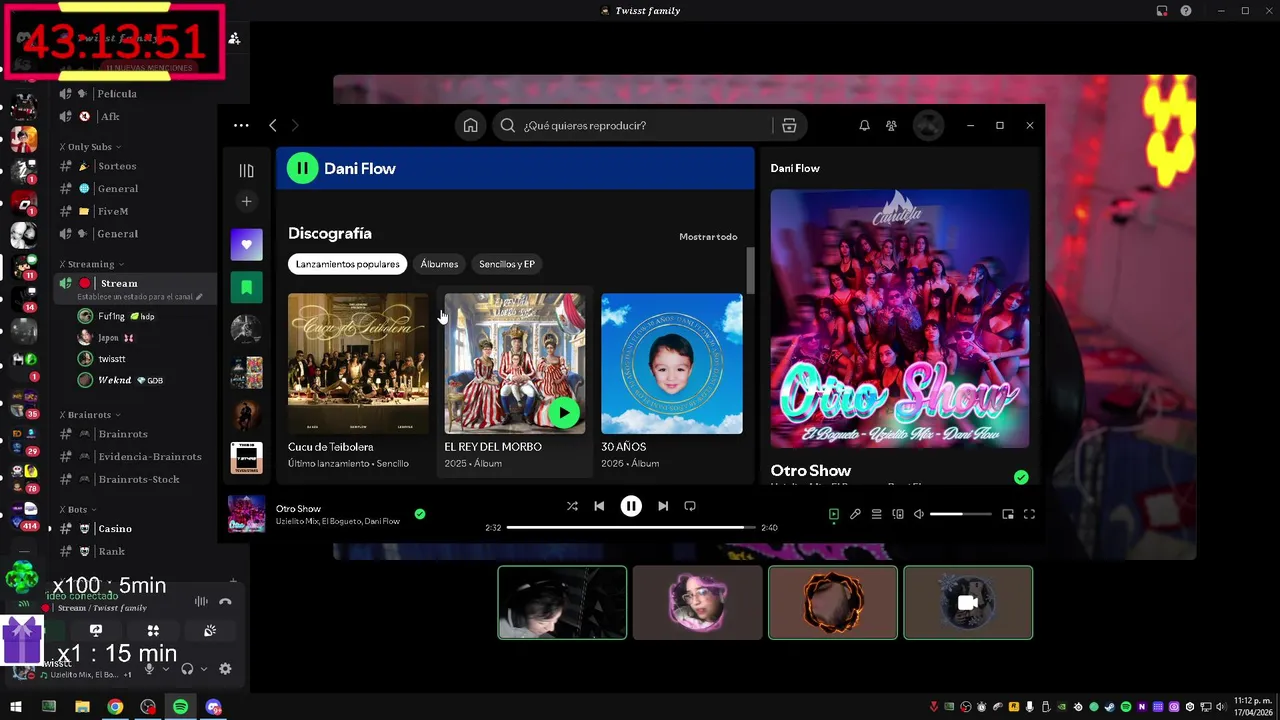Open Discord user settings gear
This screenshot has width=1280, height=720.
pos(225,669)
